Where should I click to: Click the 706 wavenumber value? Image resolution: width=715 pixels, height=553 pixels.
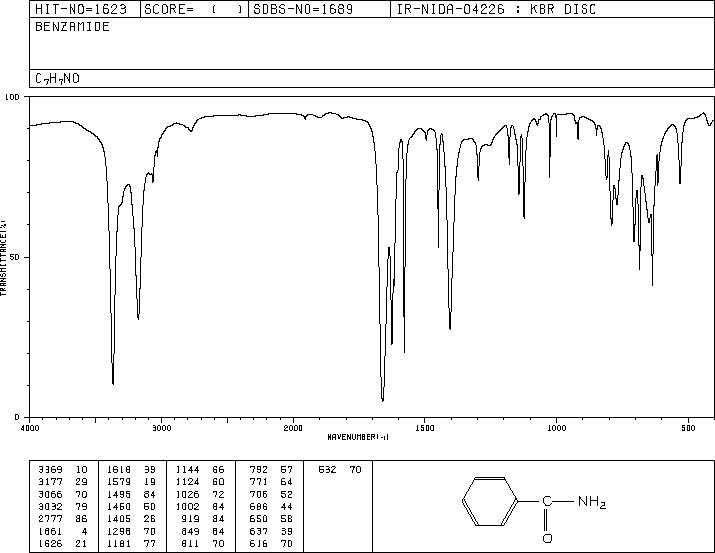[x=259, y=494]
